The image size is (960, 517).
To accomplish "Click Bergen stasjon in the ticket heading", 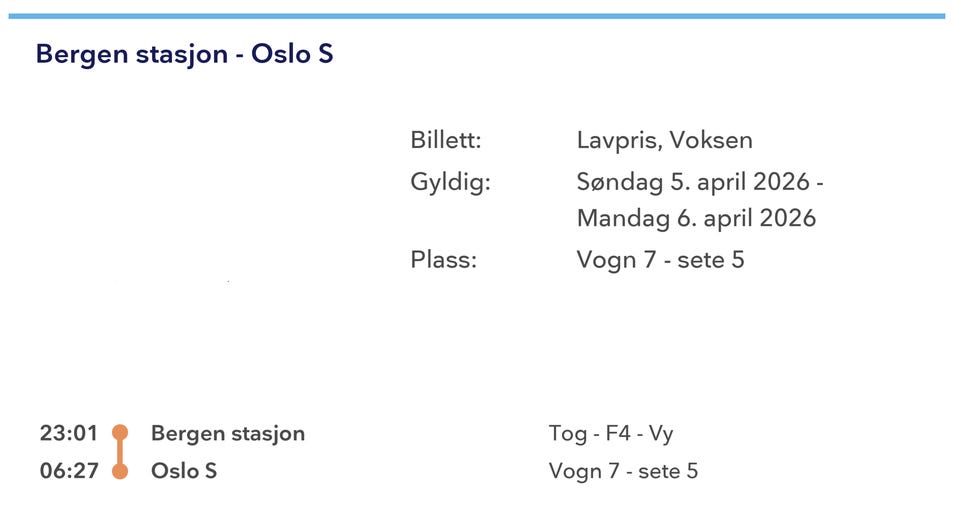I will [131, 54].
